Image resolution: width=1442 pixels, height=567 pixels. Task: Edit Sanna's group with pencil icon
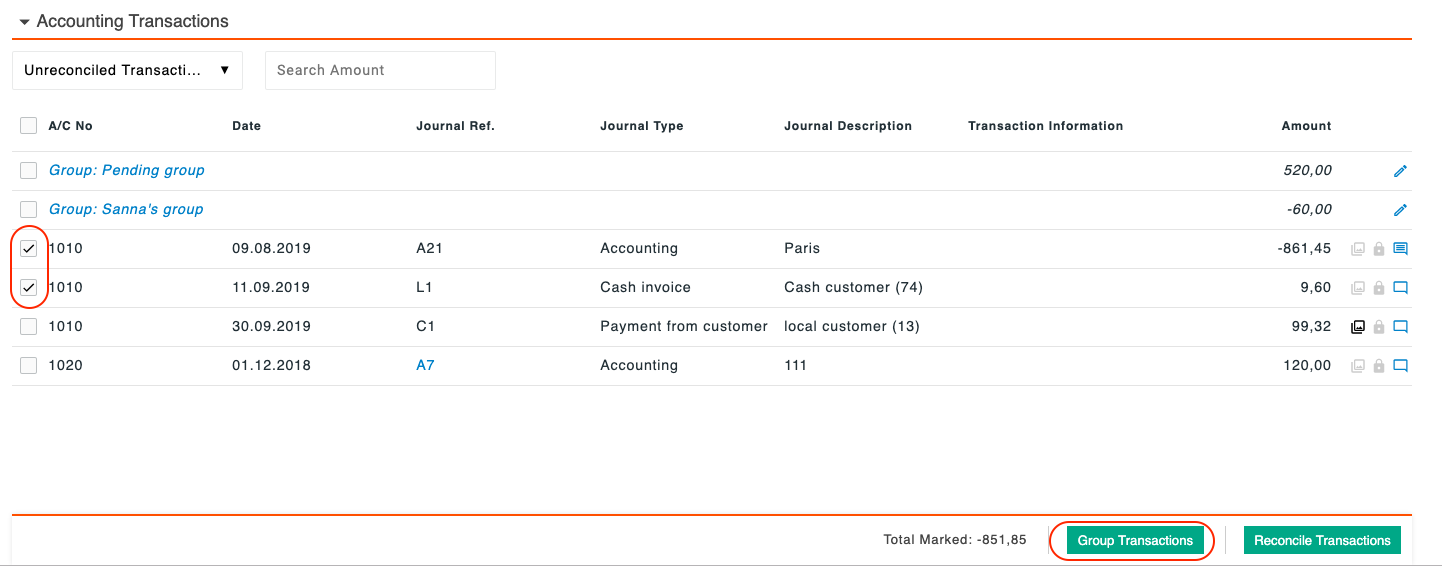(1400, 210)
